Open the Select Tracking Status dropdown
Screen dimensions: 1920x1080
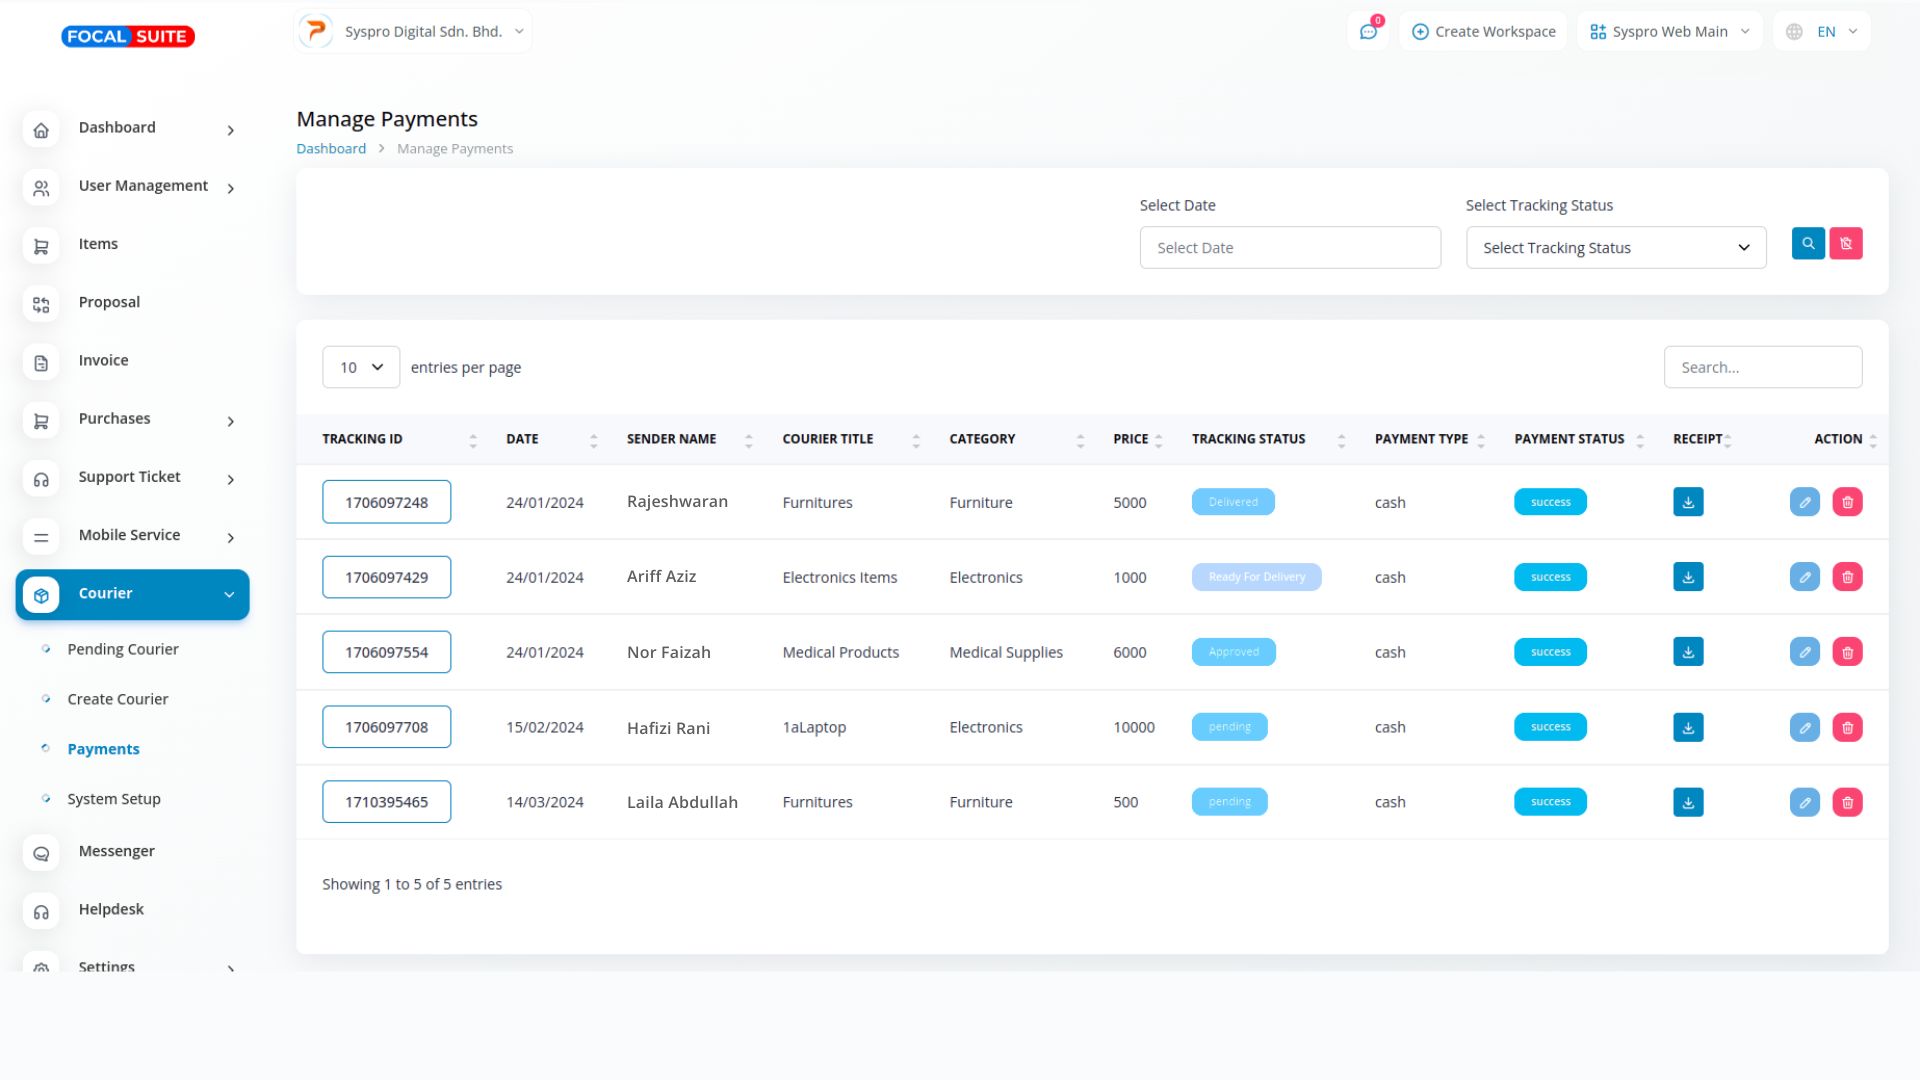1616,248
